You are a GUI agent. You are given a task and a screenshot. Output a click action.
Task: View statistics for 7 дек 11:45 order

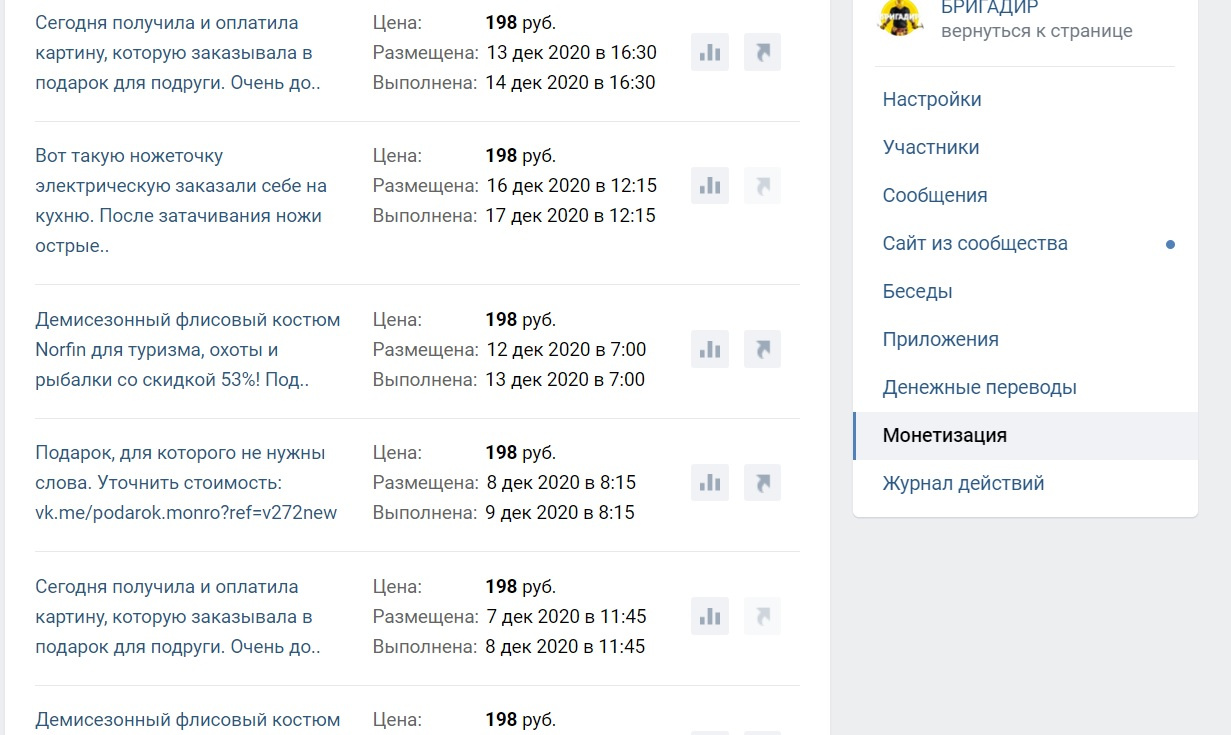(710, 616)
